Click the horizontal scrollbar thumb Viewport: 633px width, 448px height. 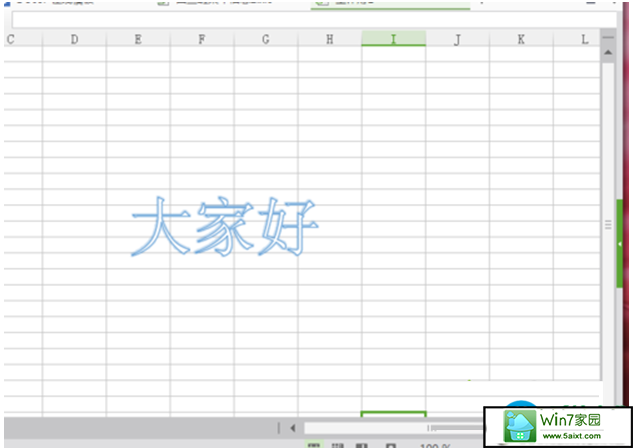[x=394, y=428]
